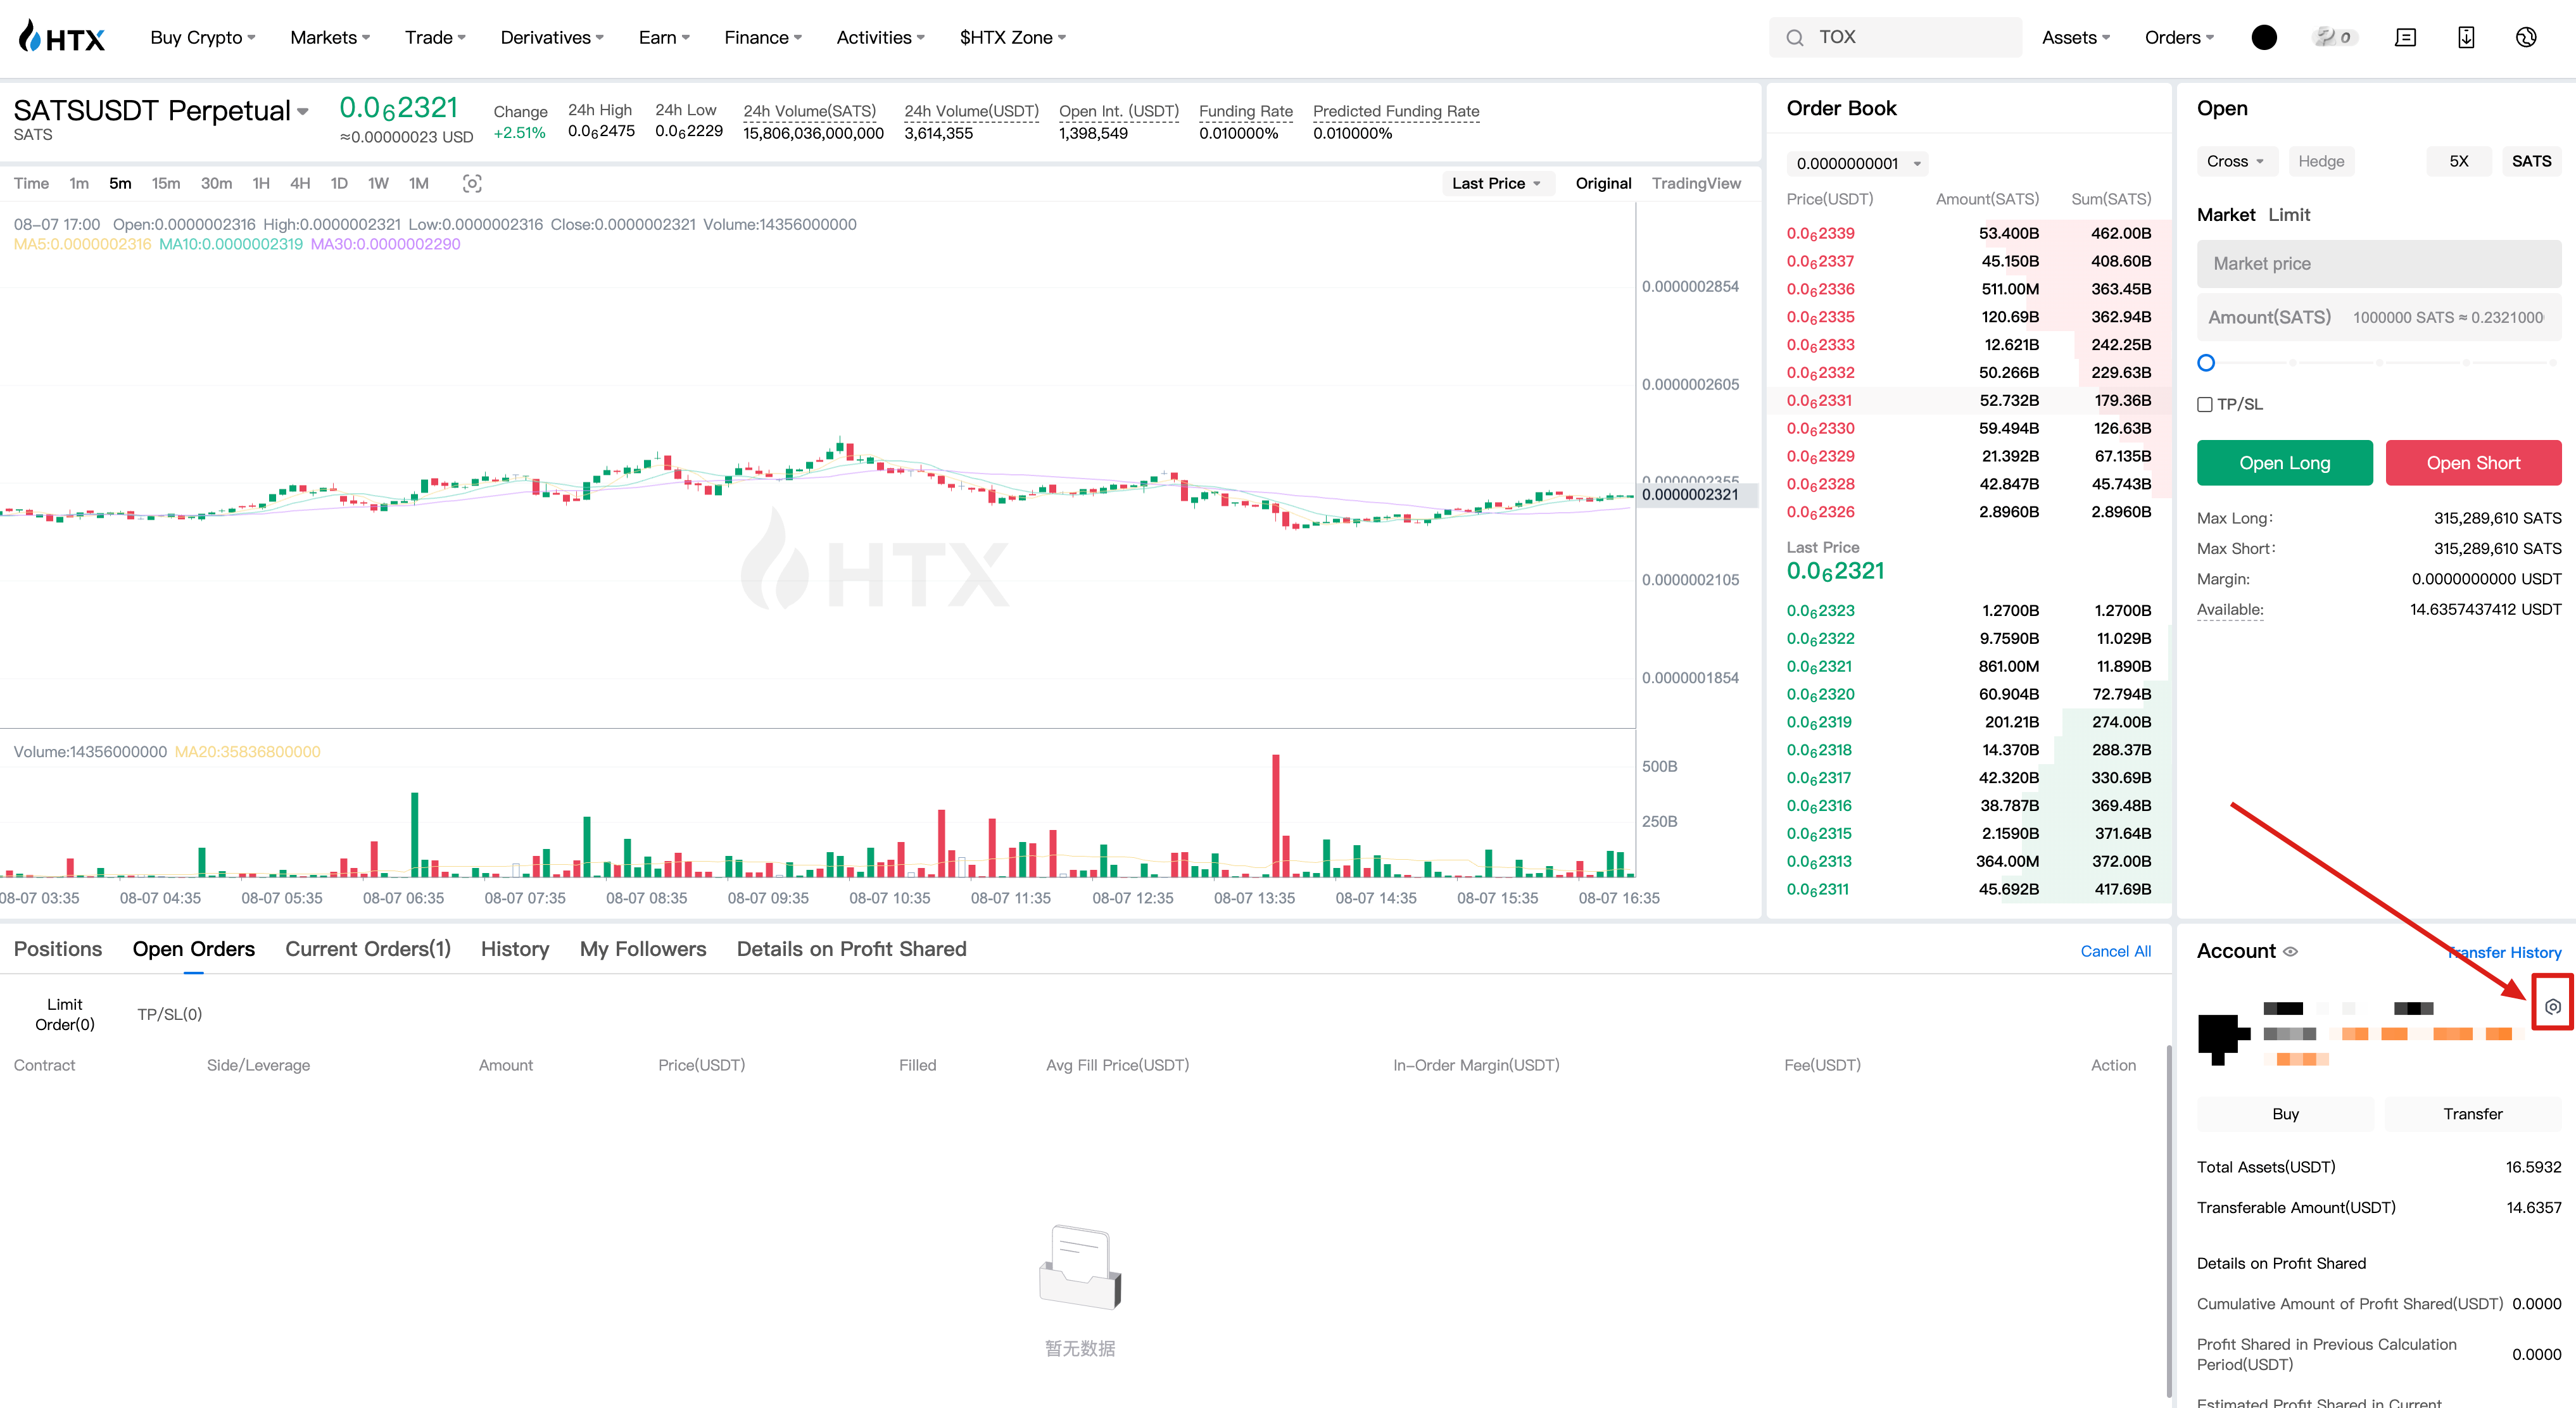The image size is (2576, 1408).
Task: Open the language globe icon
Action: [x=2526, y=37]
